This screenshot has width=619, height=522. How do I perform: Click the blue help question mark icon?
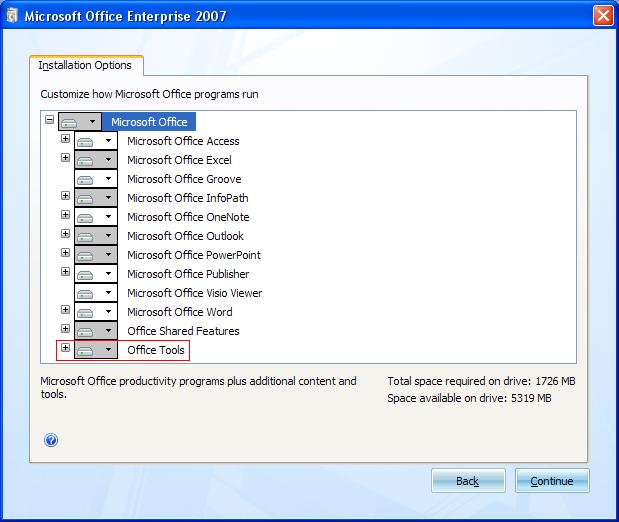51,440
